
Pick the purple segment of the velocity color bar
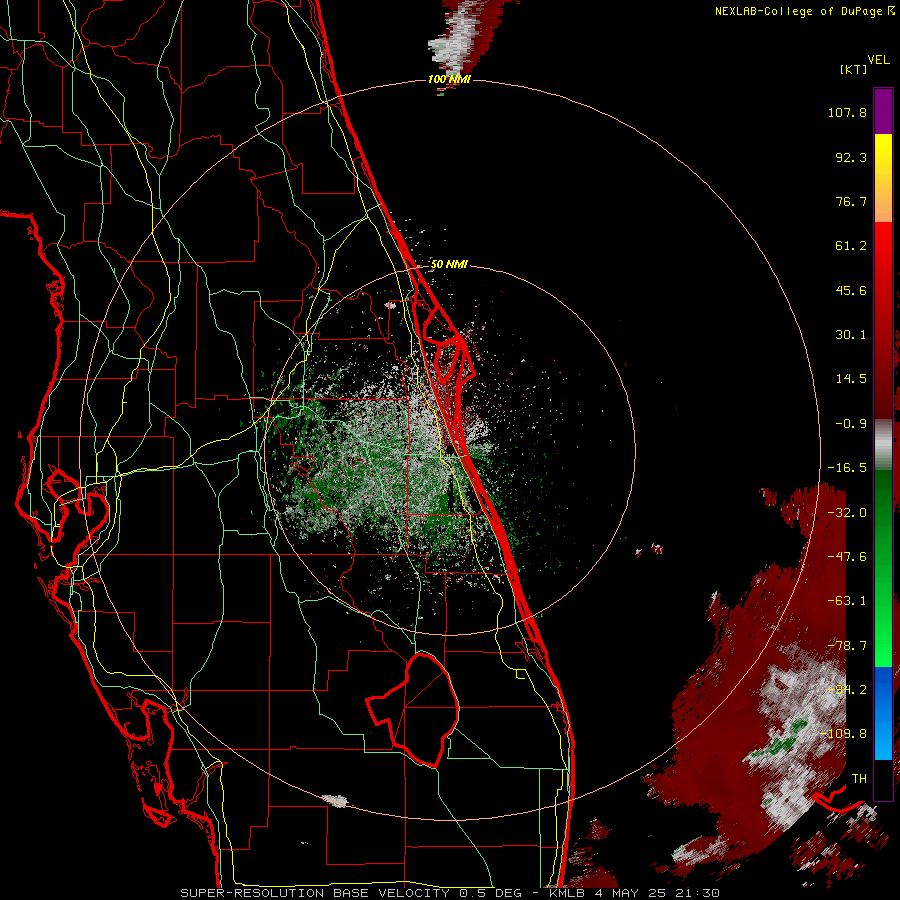[883, 111]
